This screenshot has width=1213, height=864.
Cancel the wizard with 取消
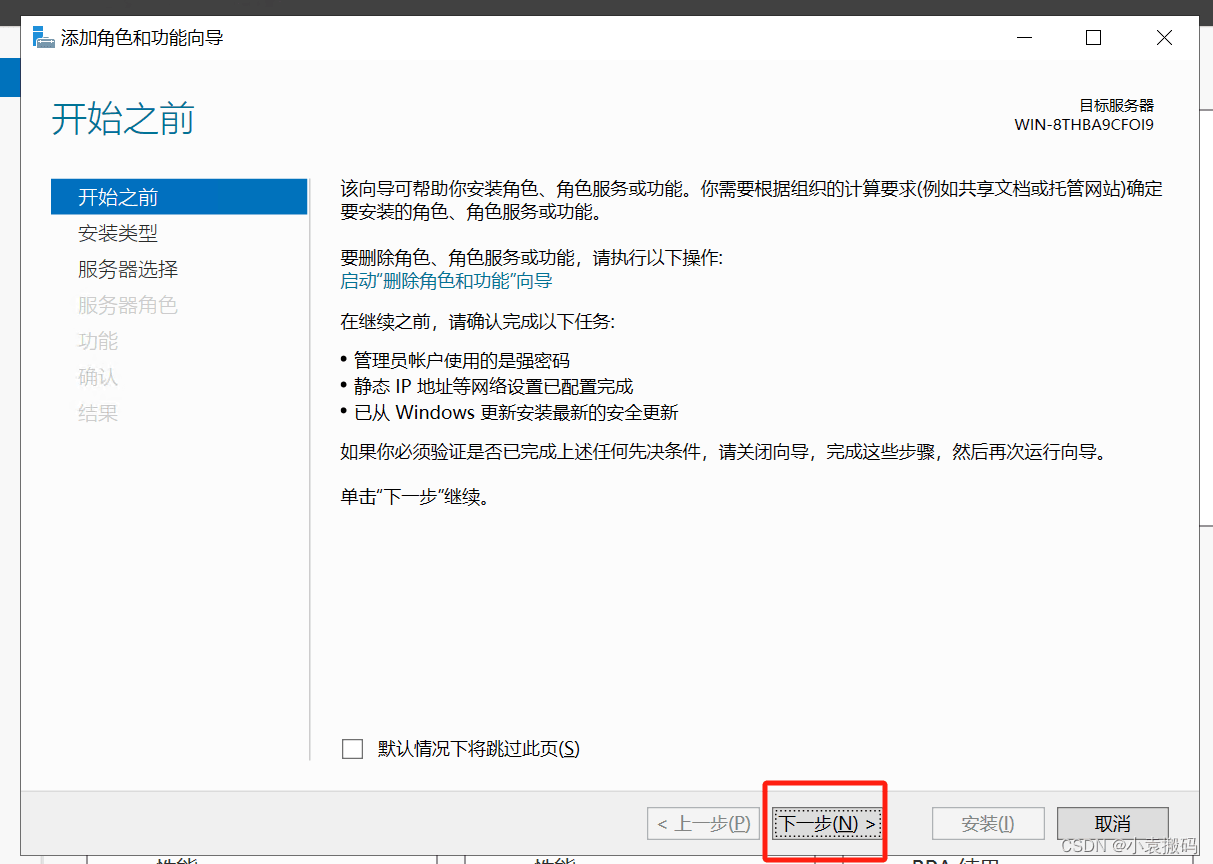pyautogui.click(x=1112, y=824)
